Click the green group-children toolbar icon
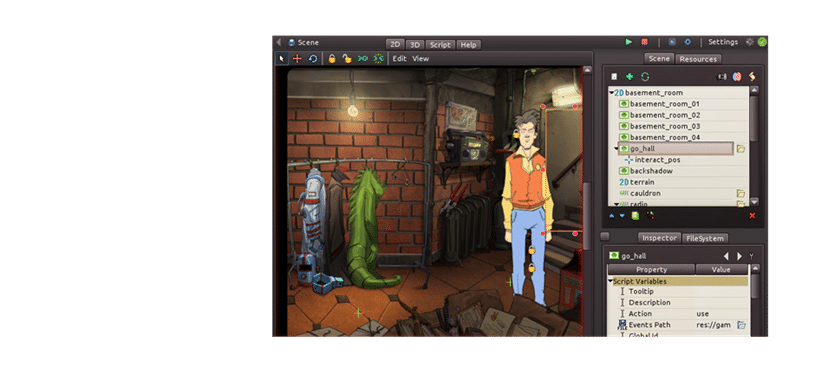815x381 pixels. pos(363,59)
